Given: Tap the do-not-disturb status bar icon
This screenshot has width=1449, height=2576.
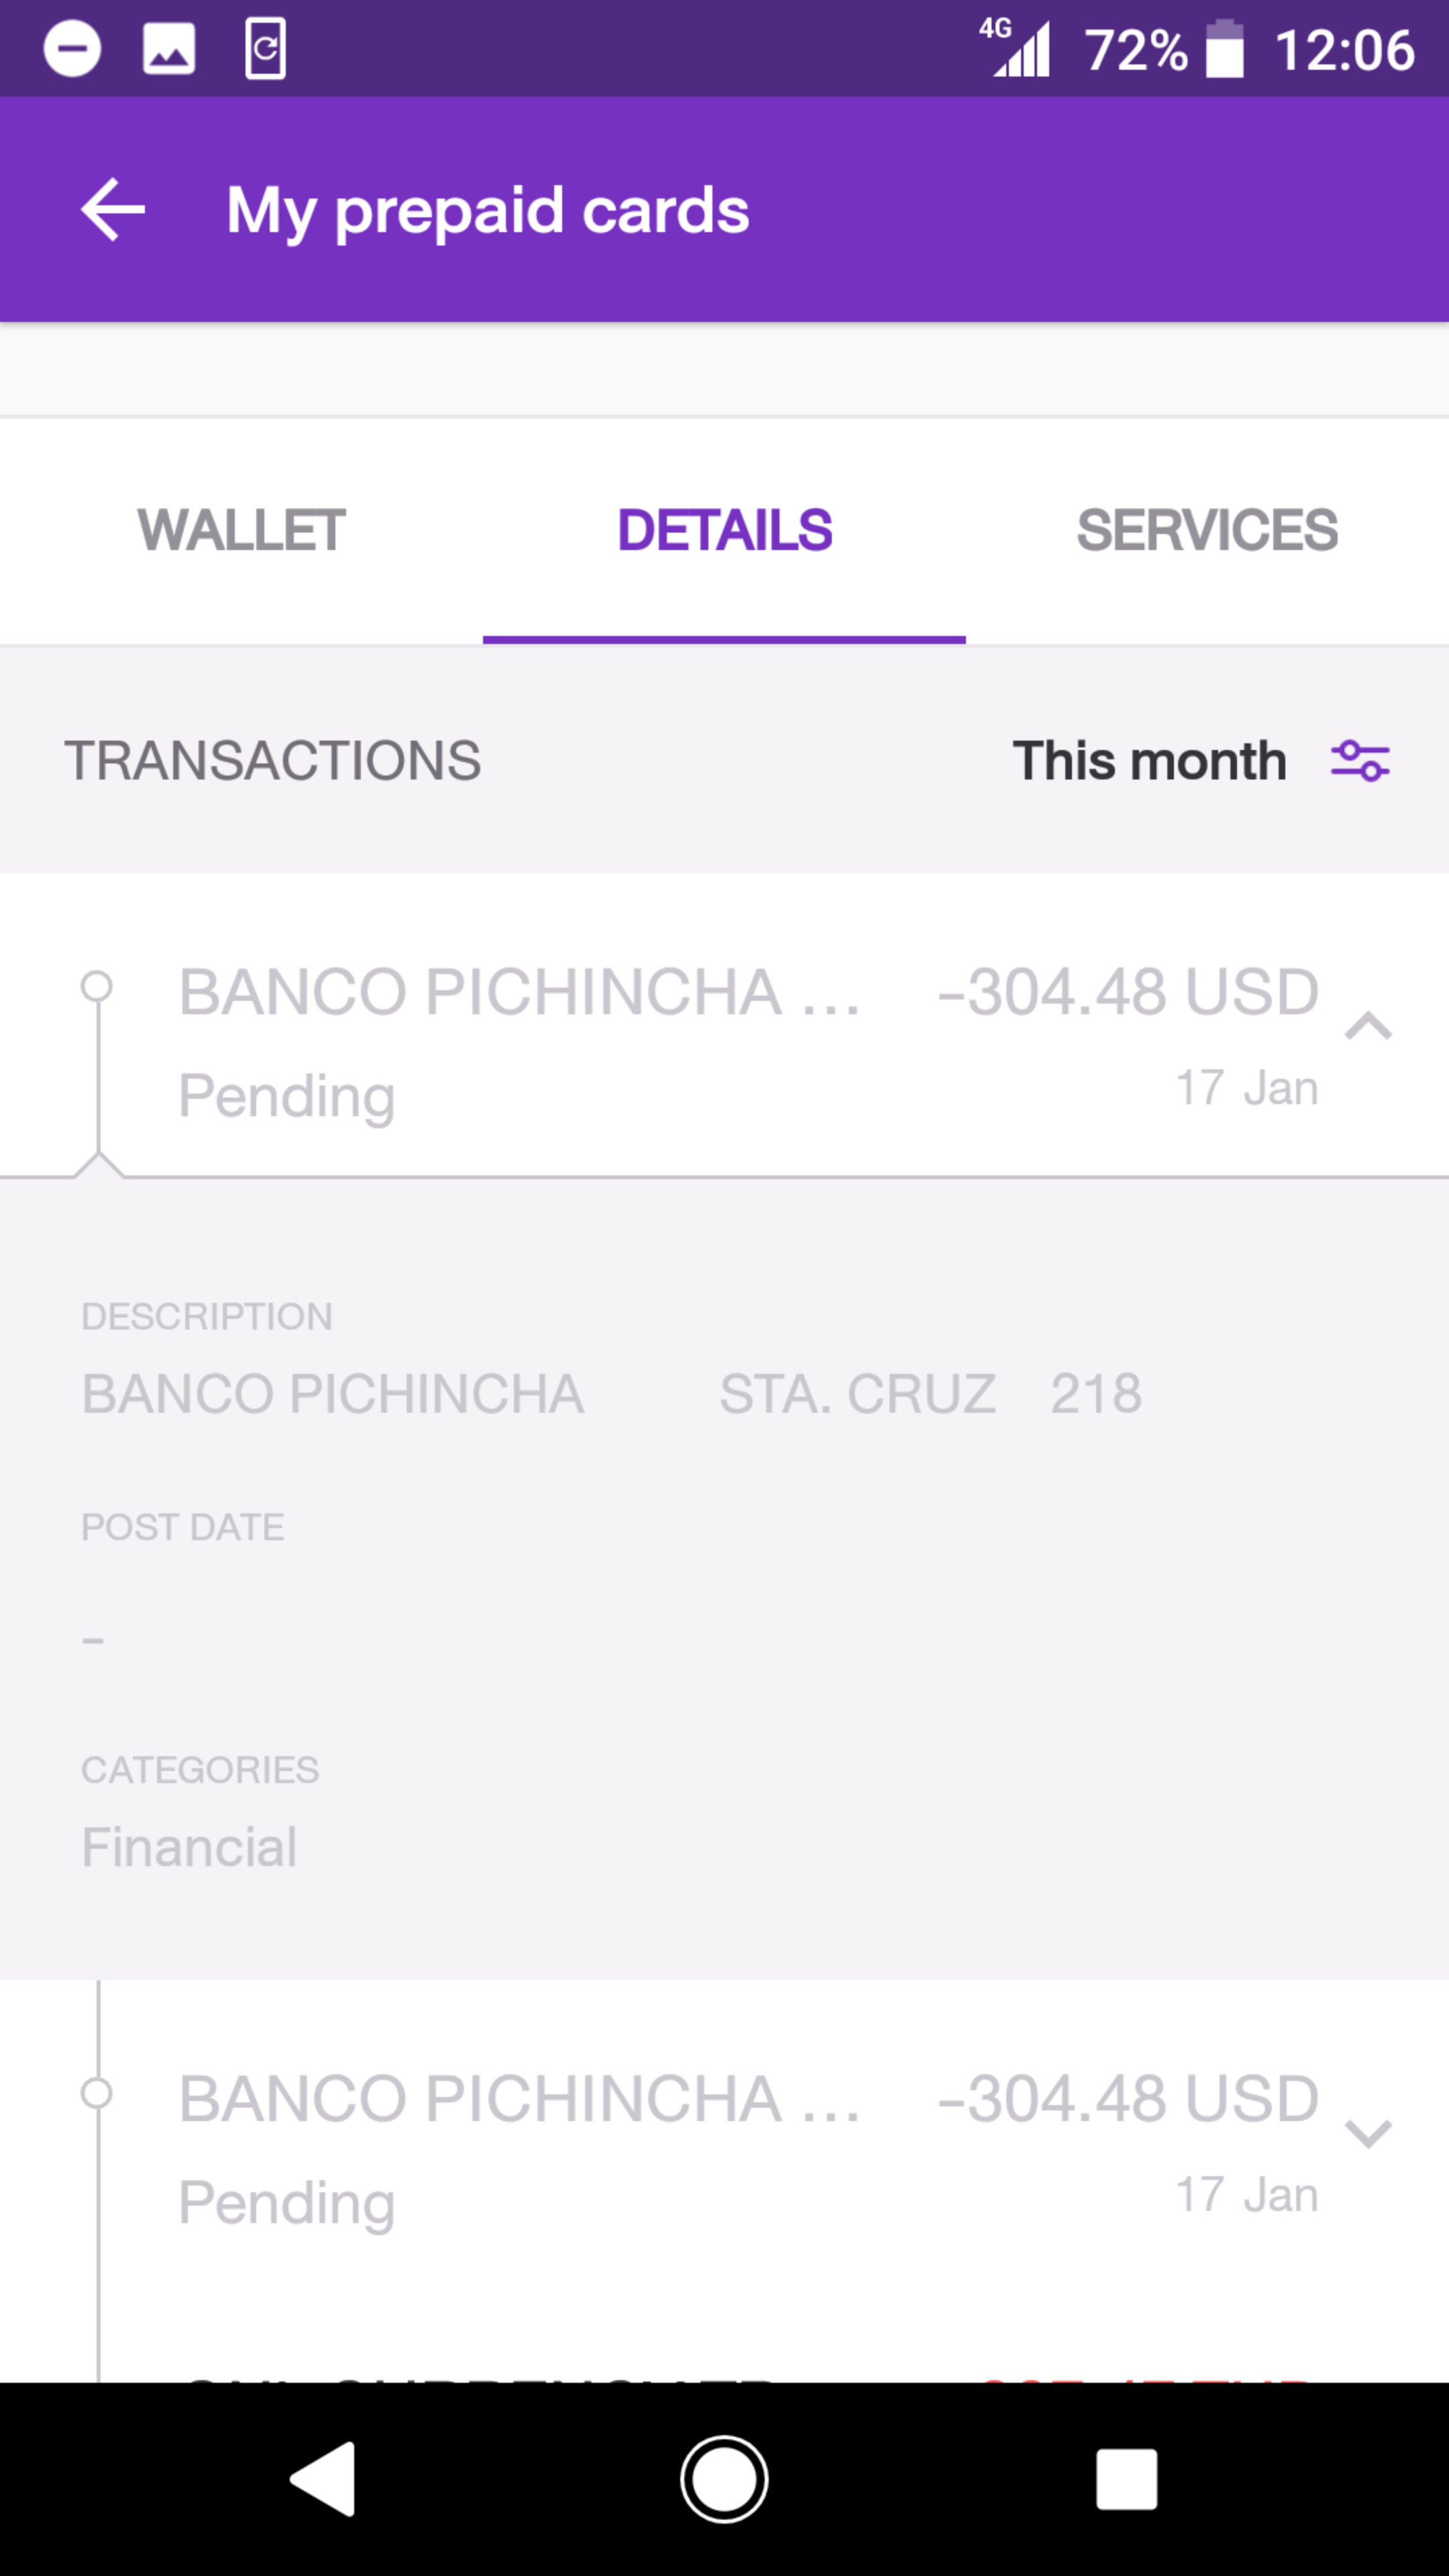Looking at the screenshot, I should click(72, 49).
